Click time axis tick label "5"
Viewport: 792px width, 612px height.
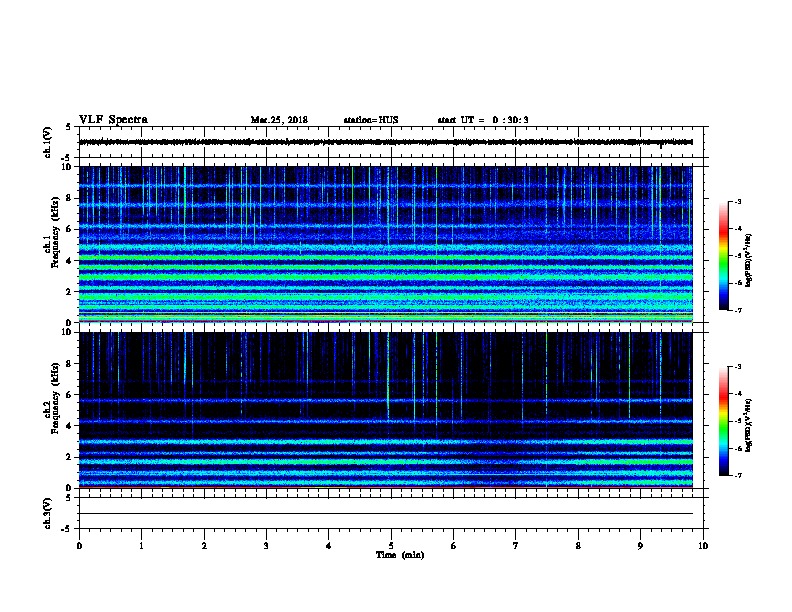[391, 546]
